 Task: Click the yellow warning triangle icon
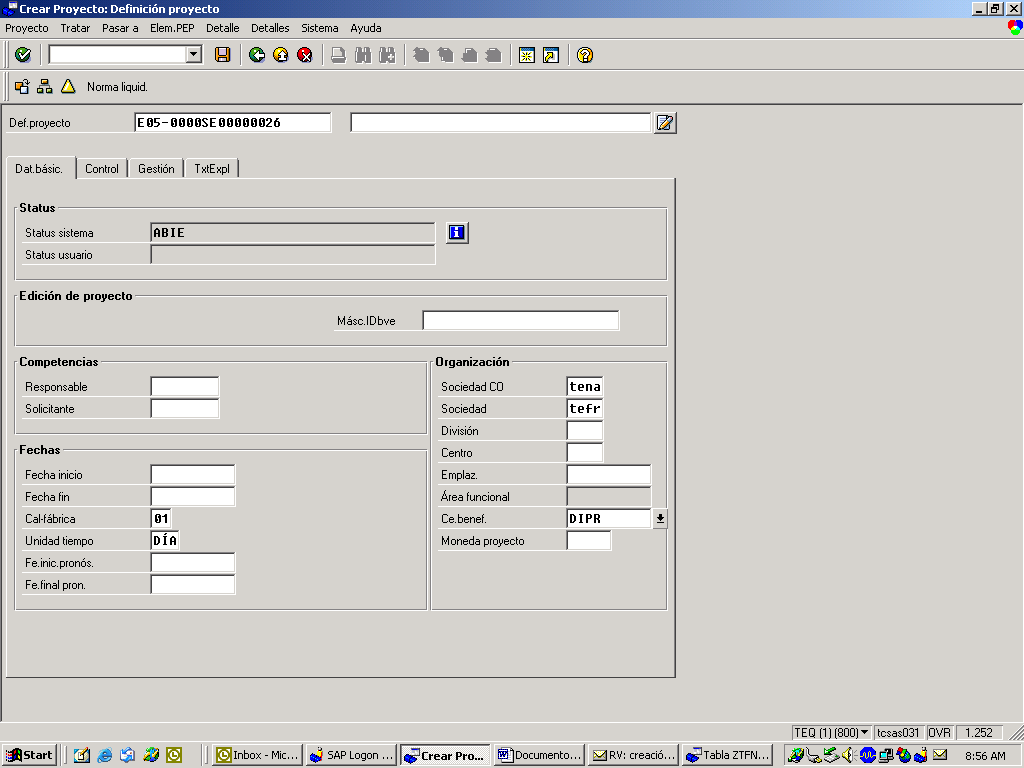(68, 86)
